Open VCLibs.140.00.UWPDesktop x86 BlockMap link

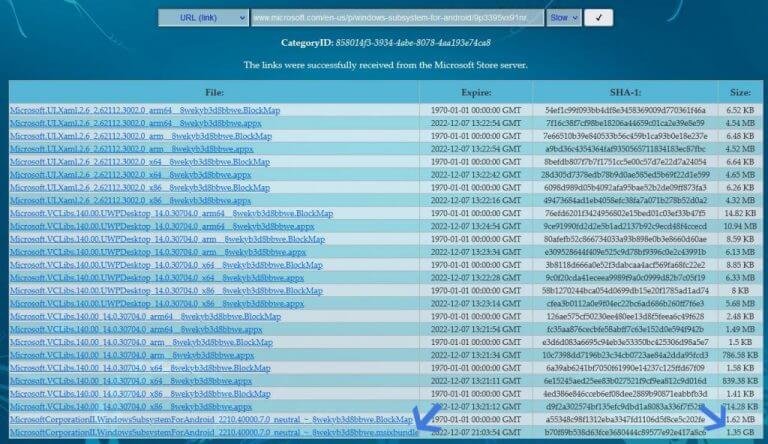tap(166, 290)
